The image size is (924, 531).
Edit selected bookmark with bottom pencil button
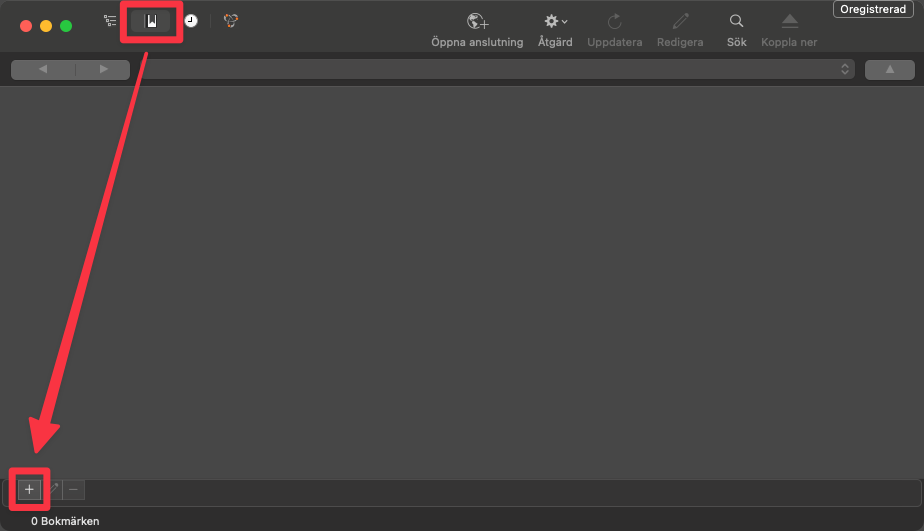52,489
